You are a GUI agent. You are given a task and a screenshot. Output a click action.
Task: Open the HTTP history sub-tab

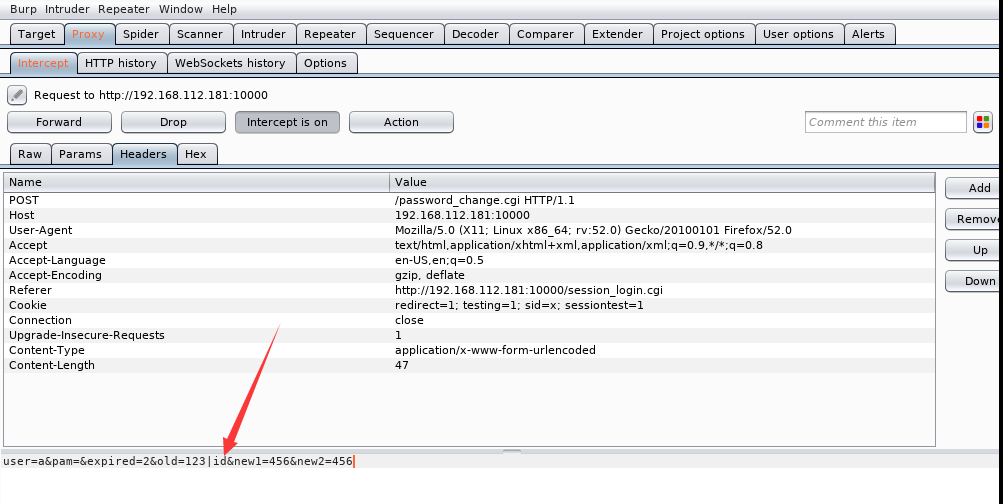tap(120, 63)
